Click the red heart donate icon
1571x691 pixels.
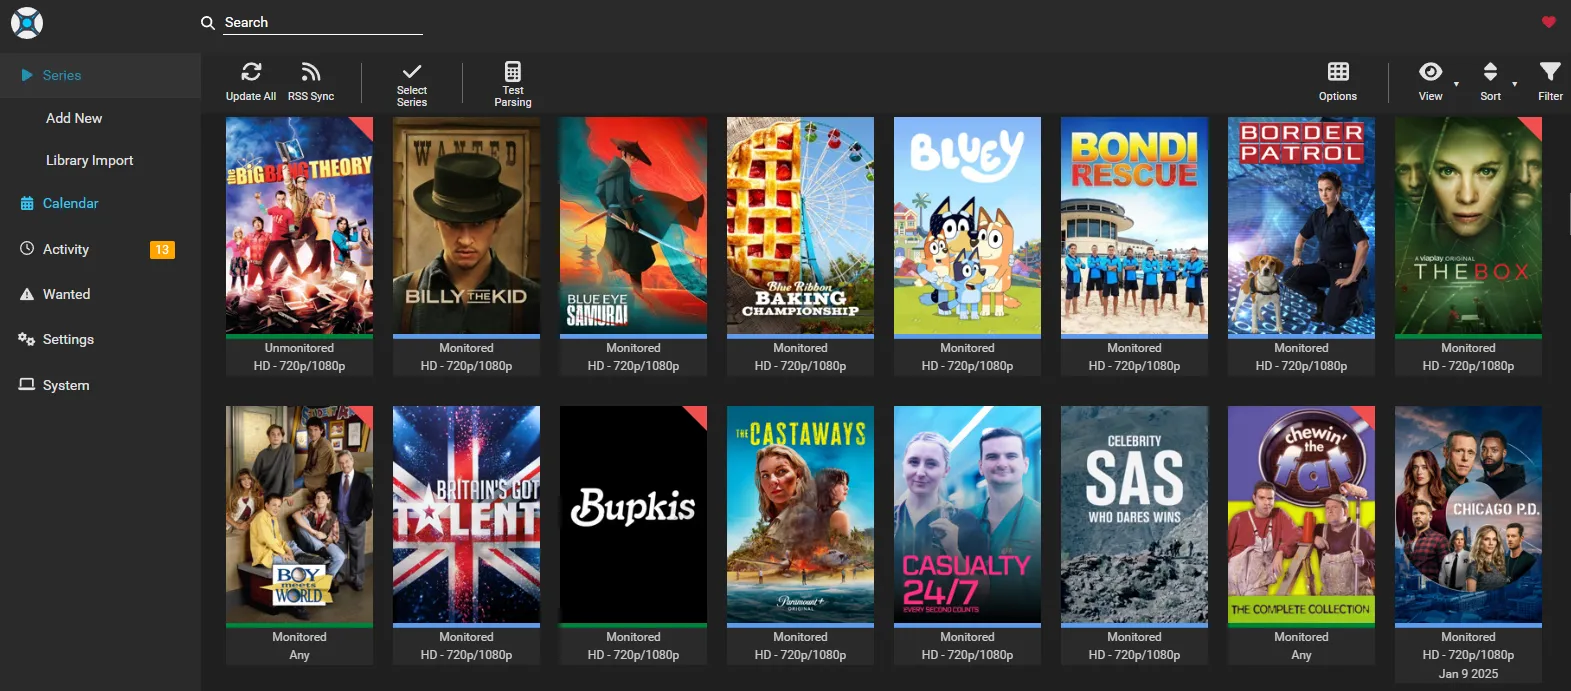[x=1549, y=22]
